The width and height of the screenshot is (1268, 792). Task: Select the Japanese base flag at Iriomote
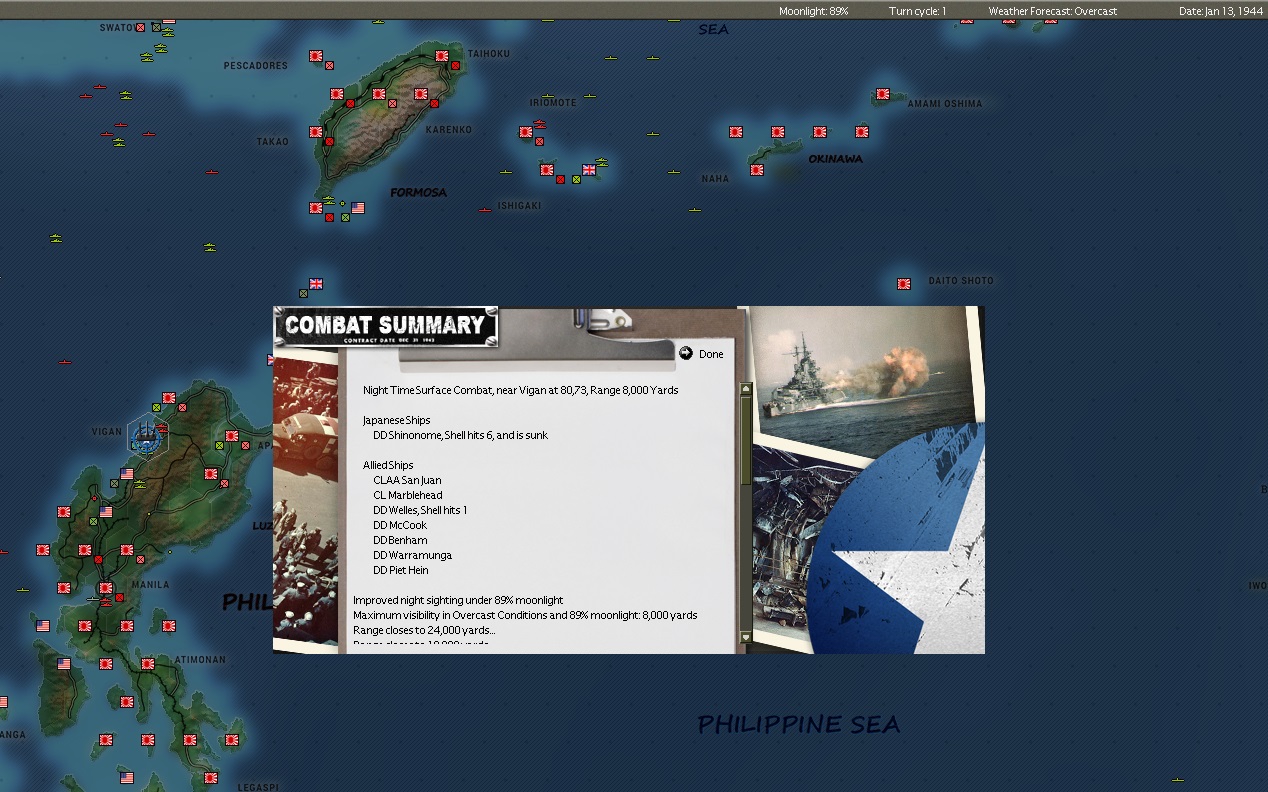tap(526, 132)
